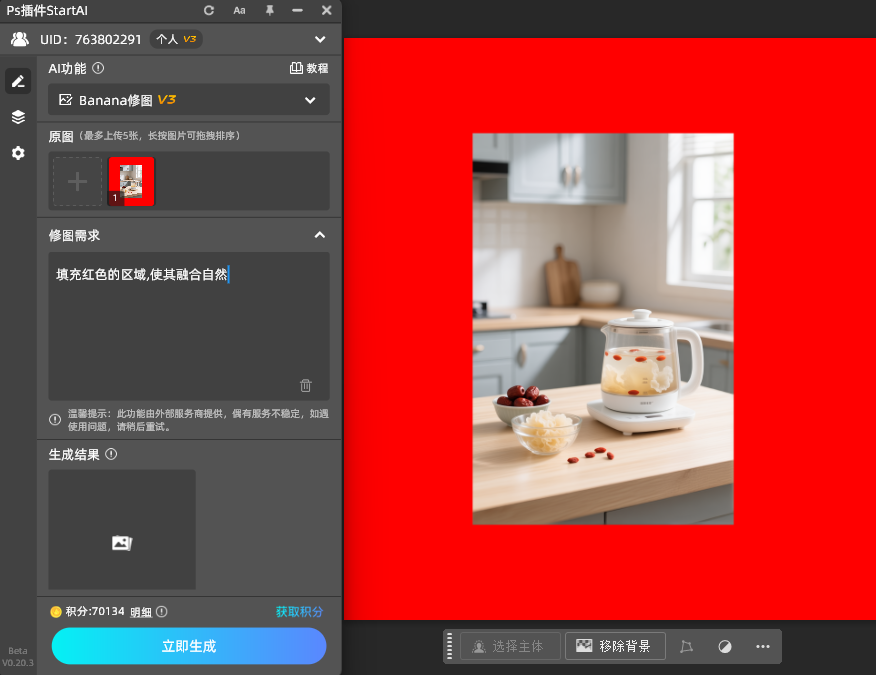Refresh the plugin with the circular arrow icon
Viewport: 876px width, 675px height.
point(207,11)
